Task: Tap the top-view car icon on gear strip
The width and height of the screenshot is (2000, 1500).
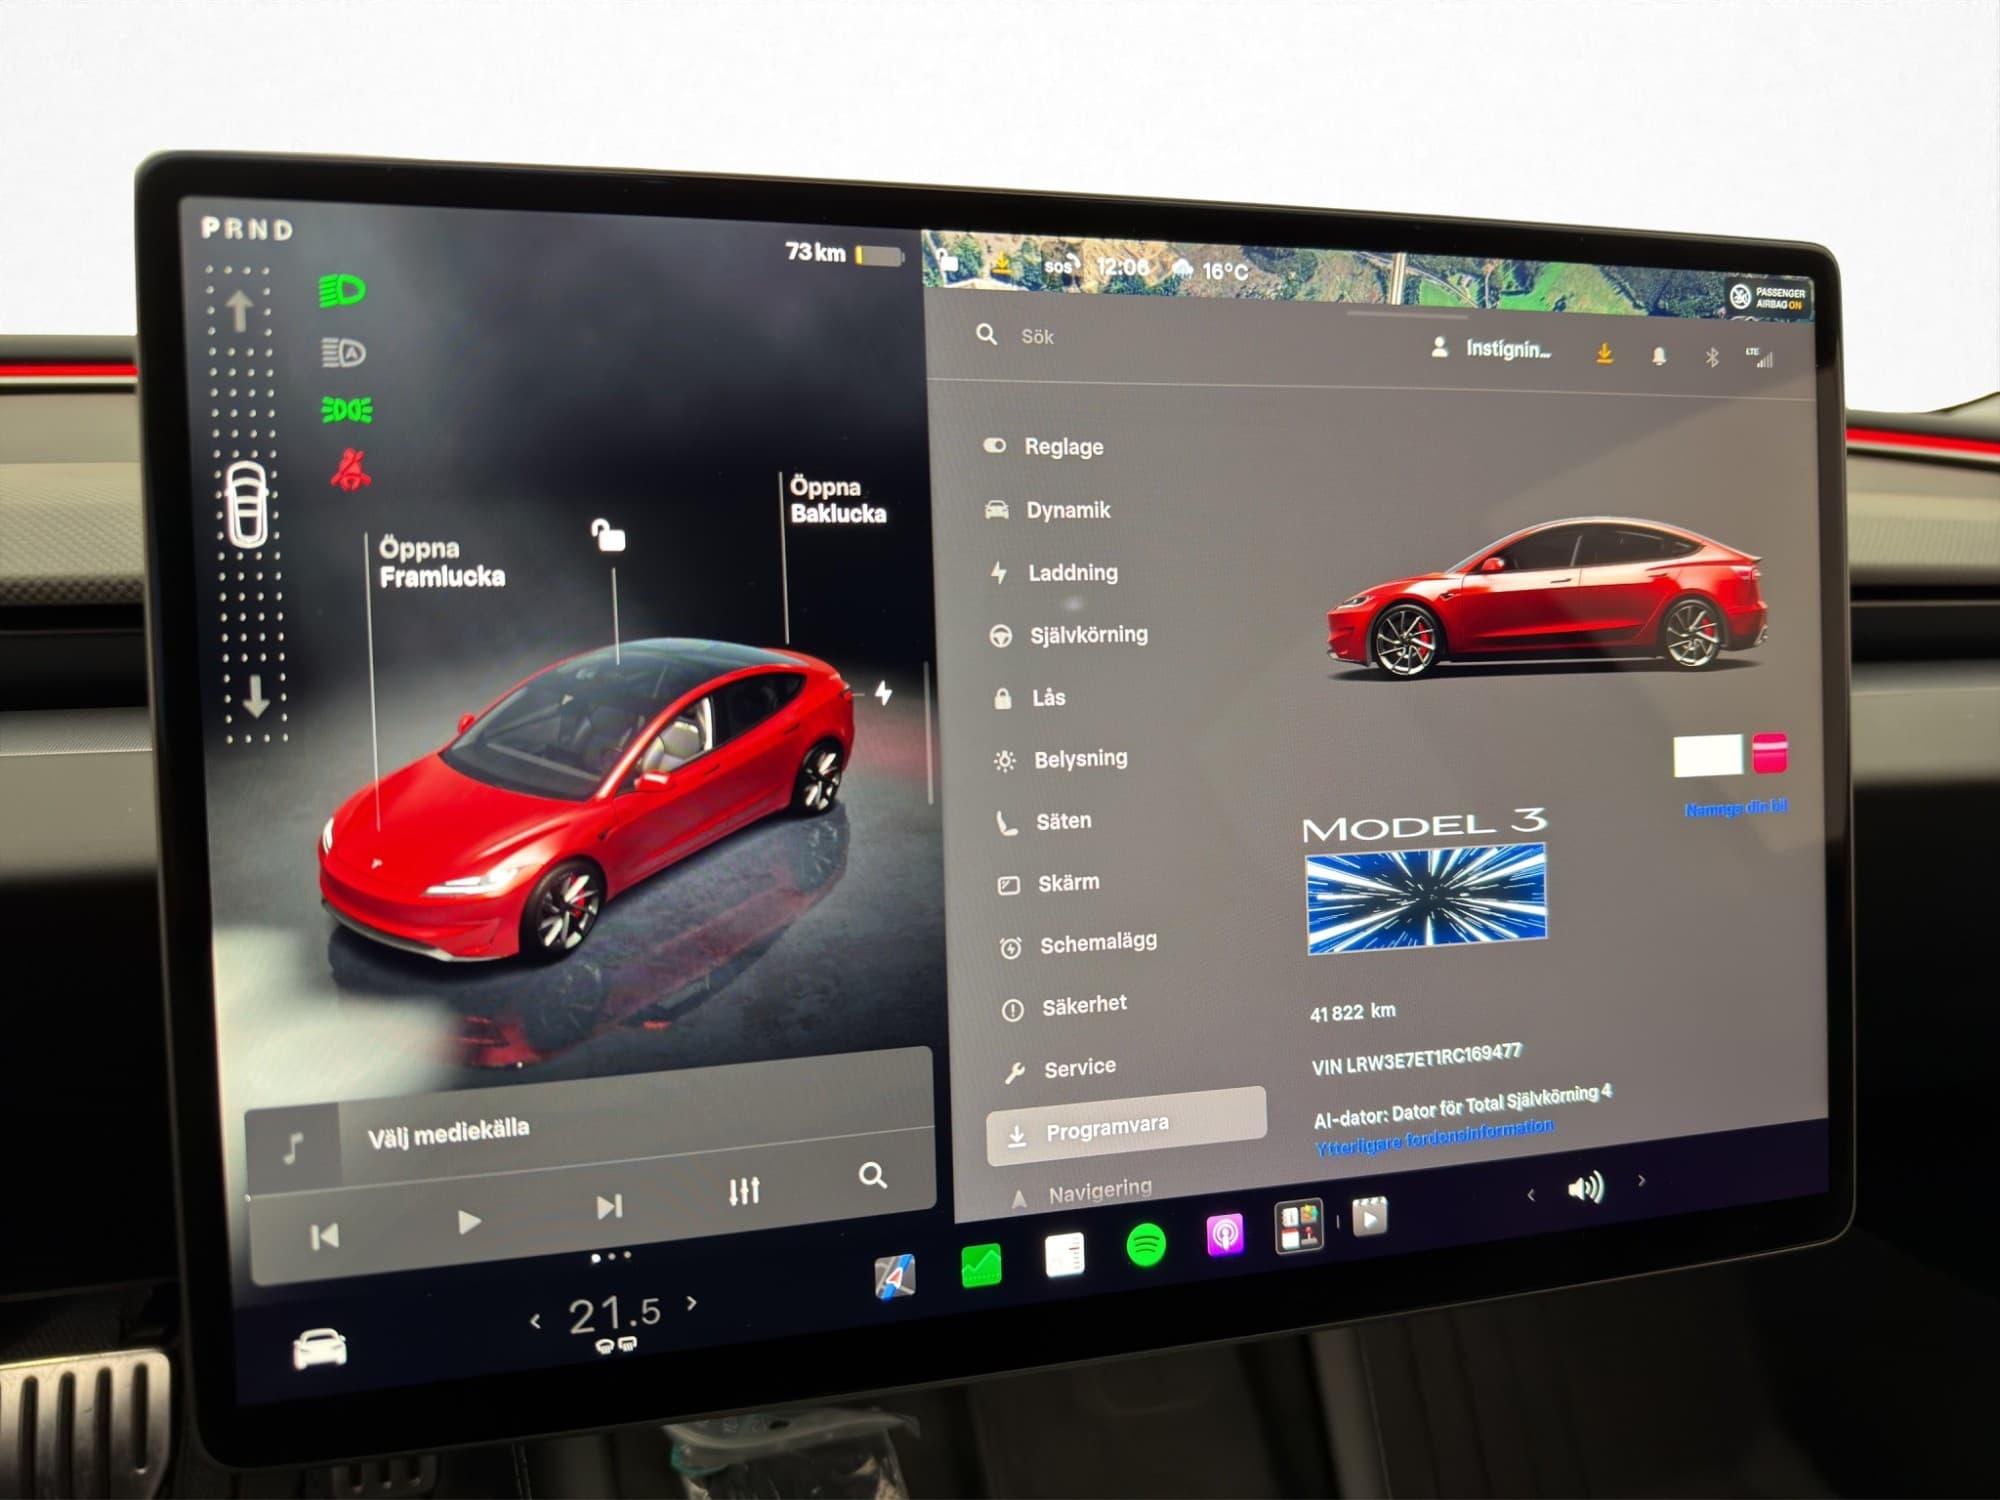Action: tap(248, 505)
